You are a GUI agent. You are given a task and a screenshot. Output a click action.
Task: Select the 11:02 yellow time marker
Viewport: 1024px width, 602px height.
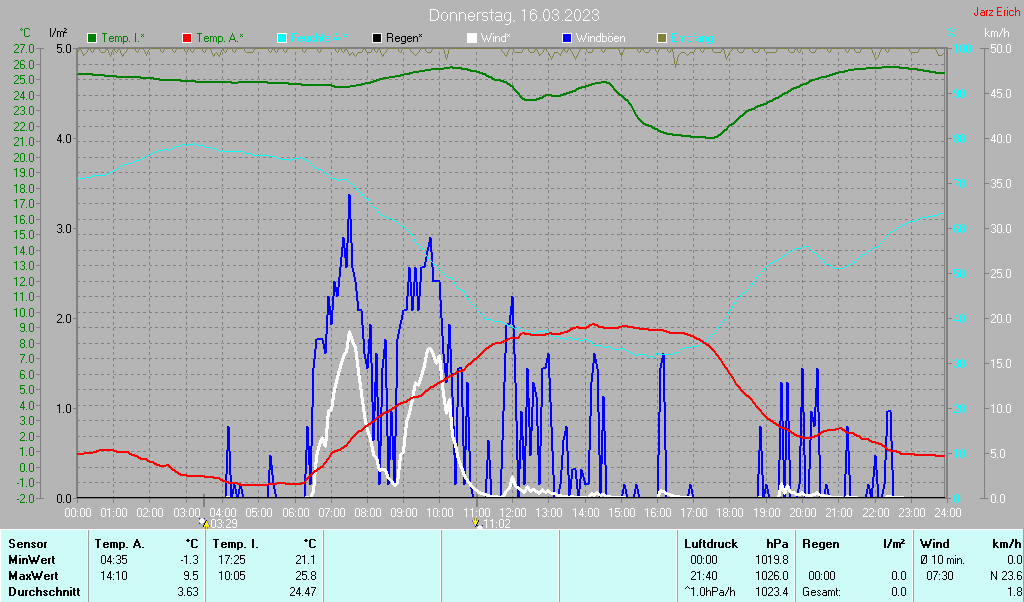[x=477, y=522]
